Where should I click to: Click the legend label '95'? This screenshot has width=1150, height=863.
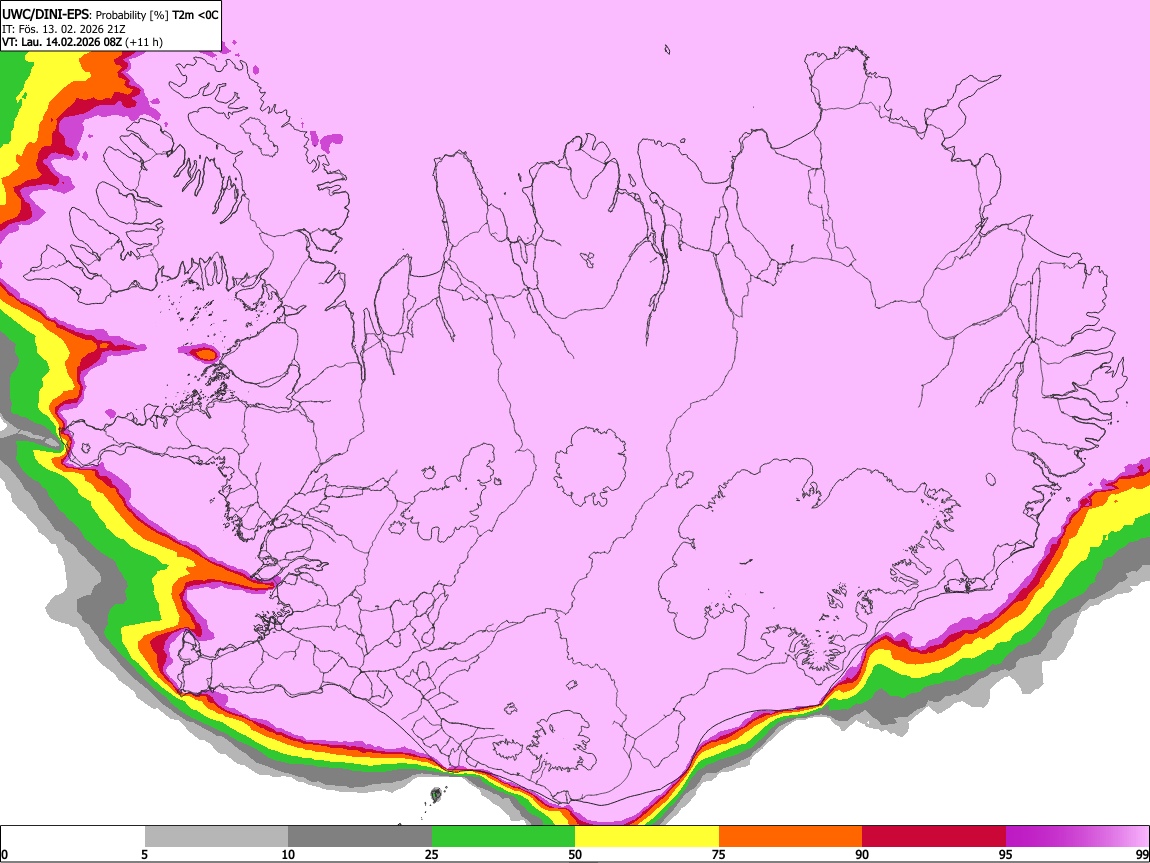[1006, 855]
